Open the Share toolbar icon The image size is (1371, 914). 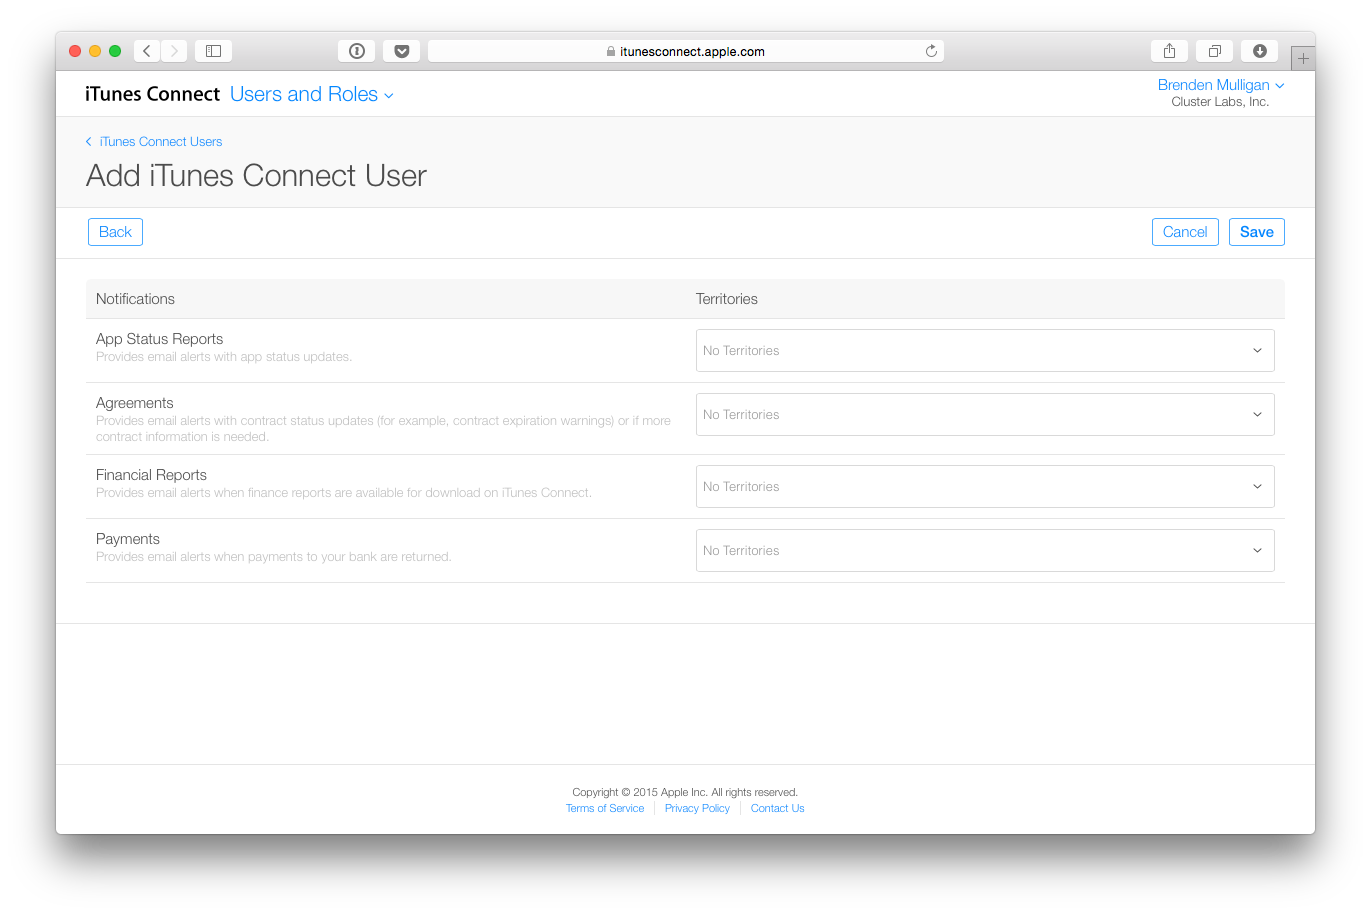[x=1170, y=51]
